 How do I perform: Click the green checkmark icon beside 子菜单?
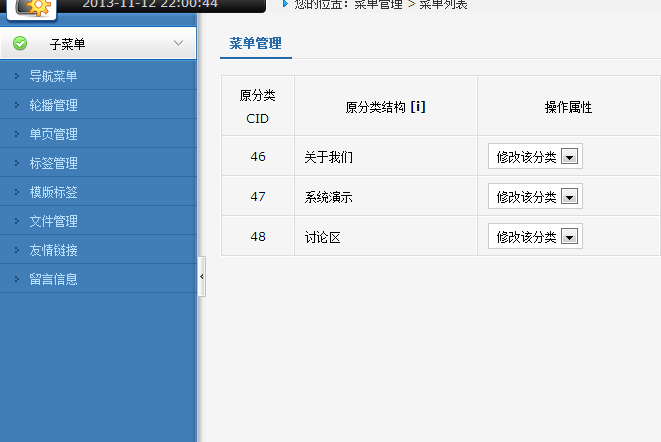tap(20, 44)
